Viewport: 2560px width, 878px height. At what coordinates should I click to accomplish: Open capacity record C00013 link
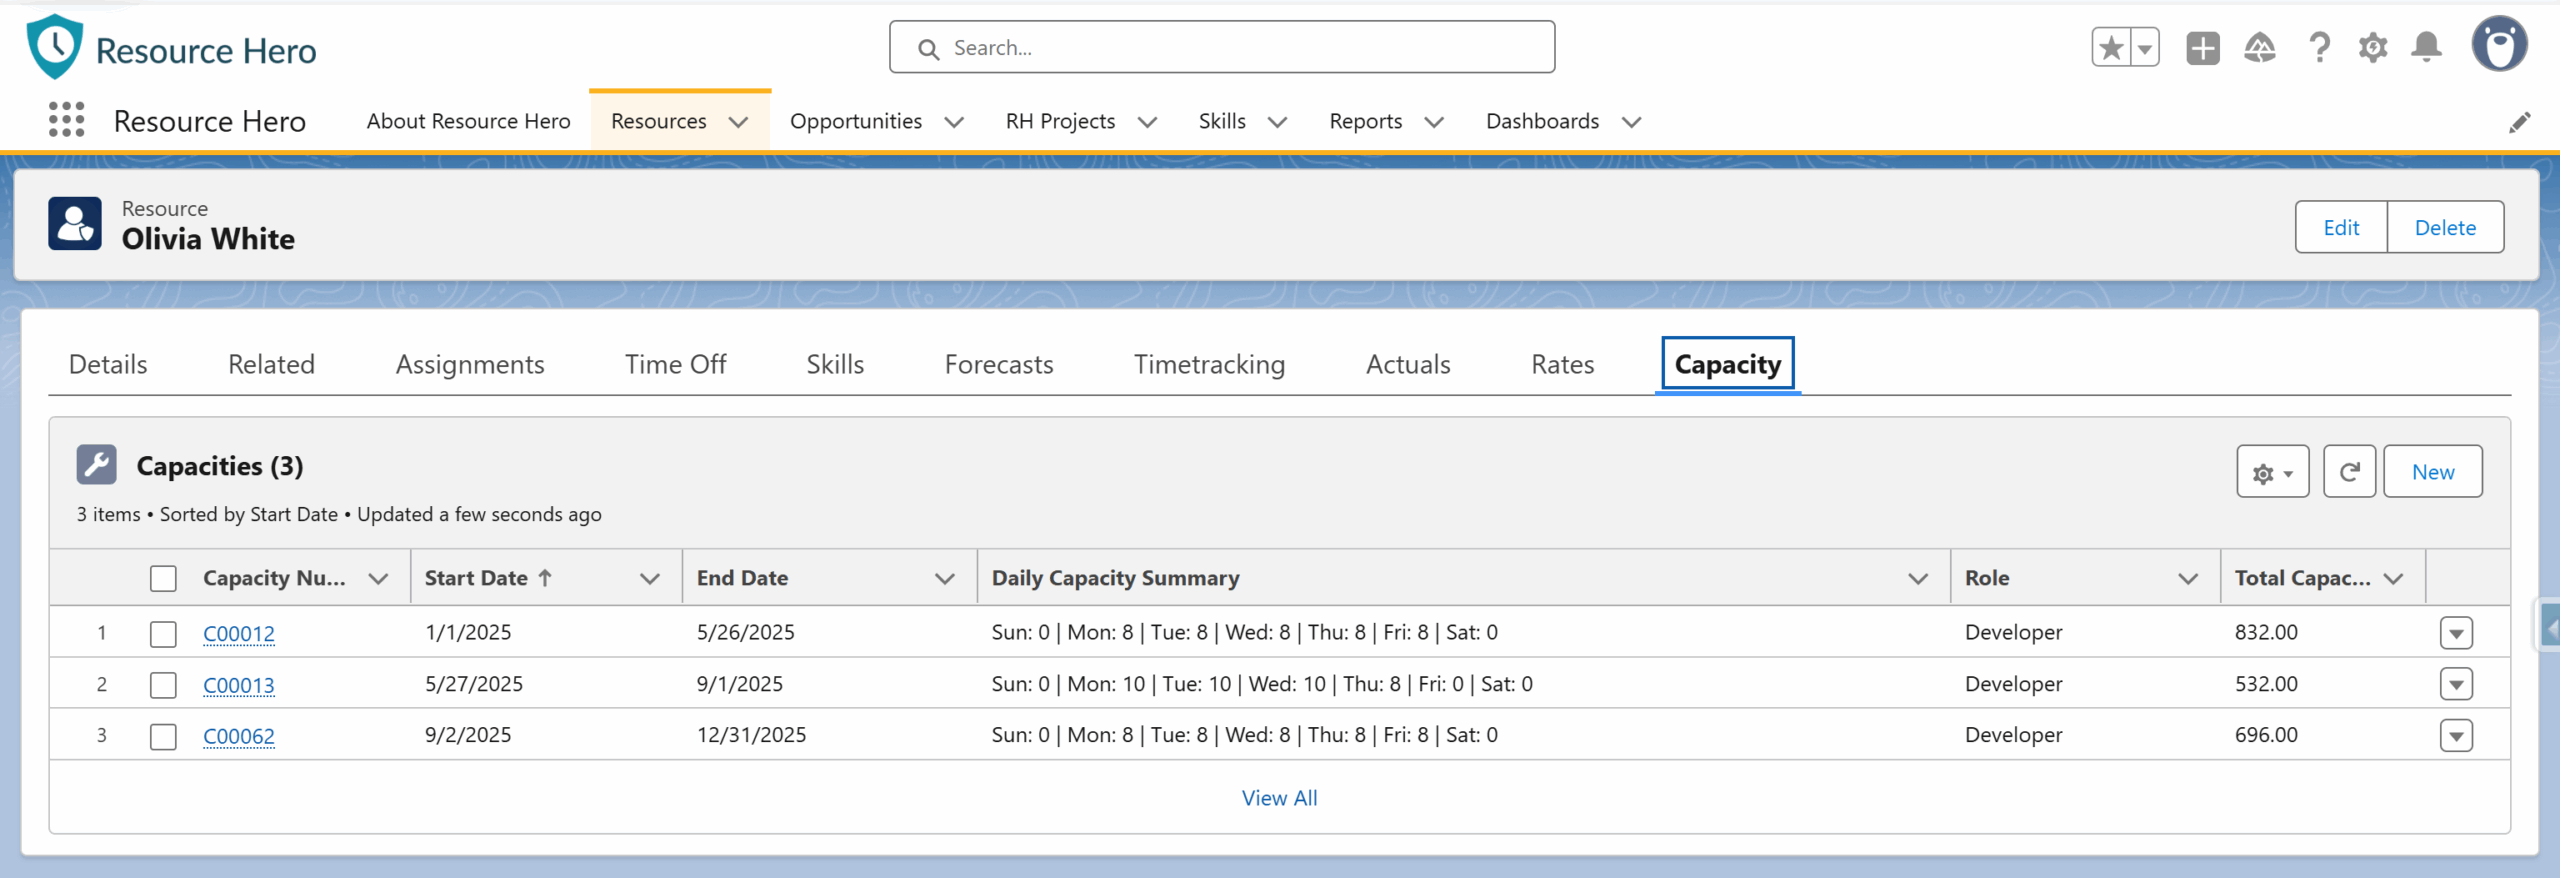coord(239,685)
